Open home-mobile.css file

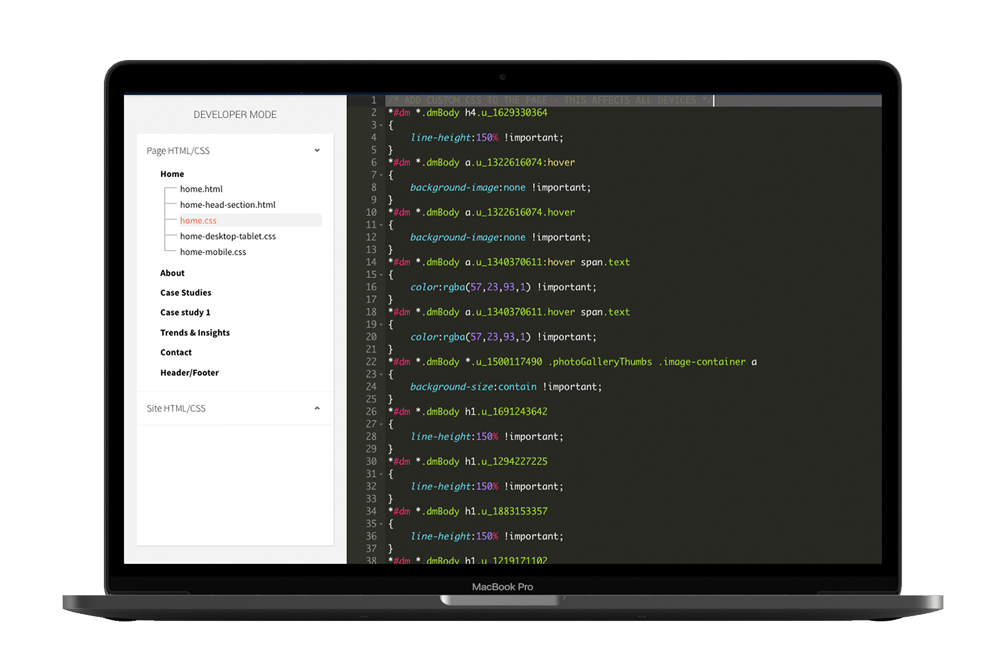coord(213,252)
